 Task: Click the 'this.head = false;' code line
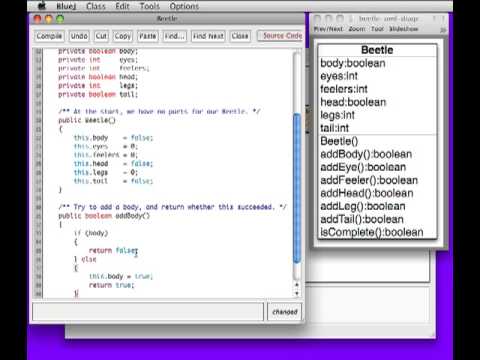point(113,164)
